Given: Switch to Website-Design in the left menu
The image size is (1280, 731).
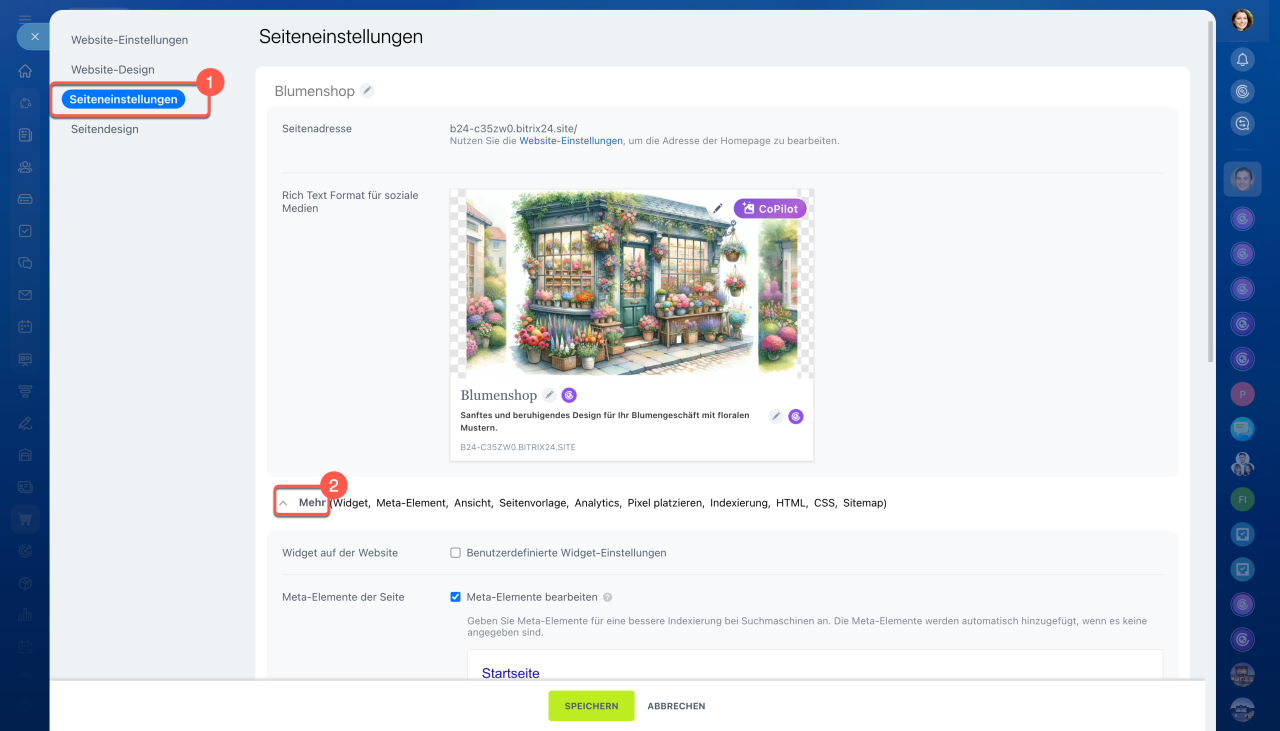Looking at the screenshot, I should click(113, 70).
